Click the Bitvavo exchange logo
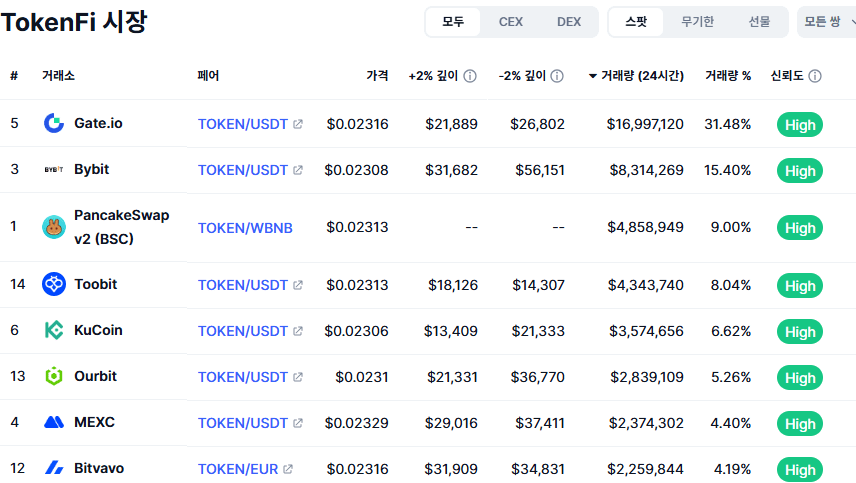Screen dimensions: 856x483 coord(54,468)
